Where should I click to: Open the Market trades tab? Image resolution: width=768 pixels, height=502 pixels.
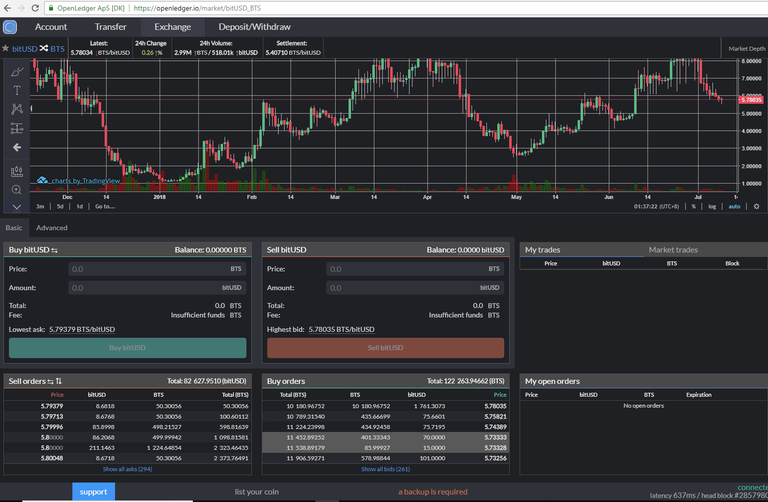pyautogui.click(x=673, y=250)
